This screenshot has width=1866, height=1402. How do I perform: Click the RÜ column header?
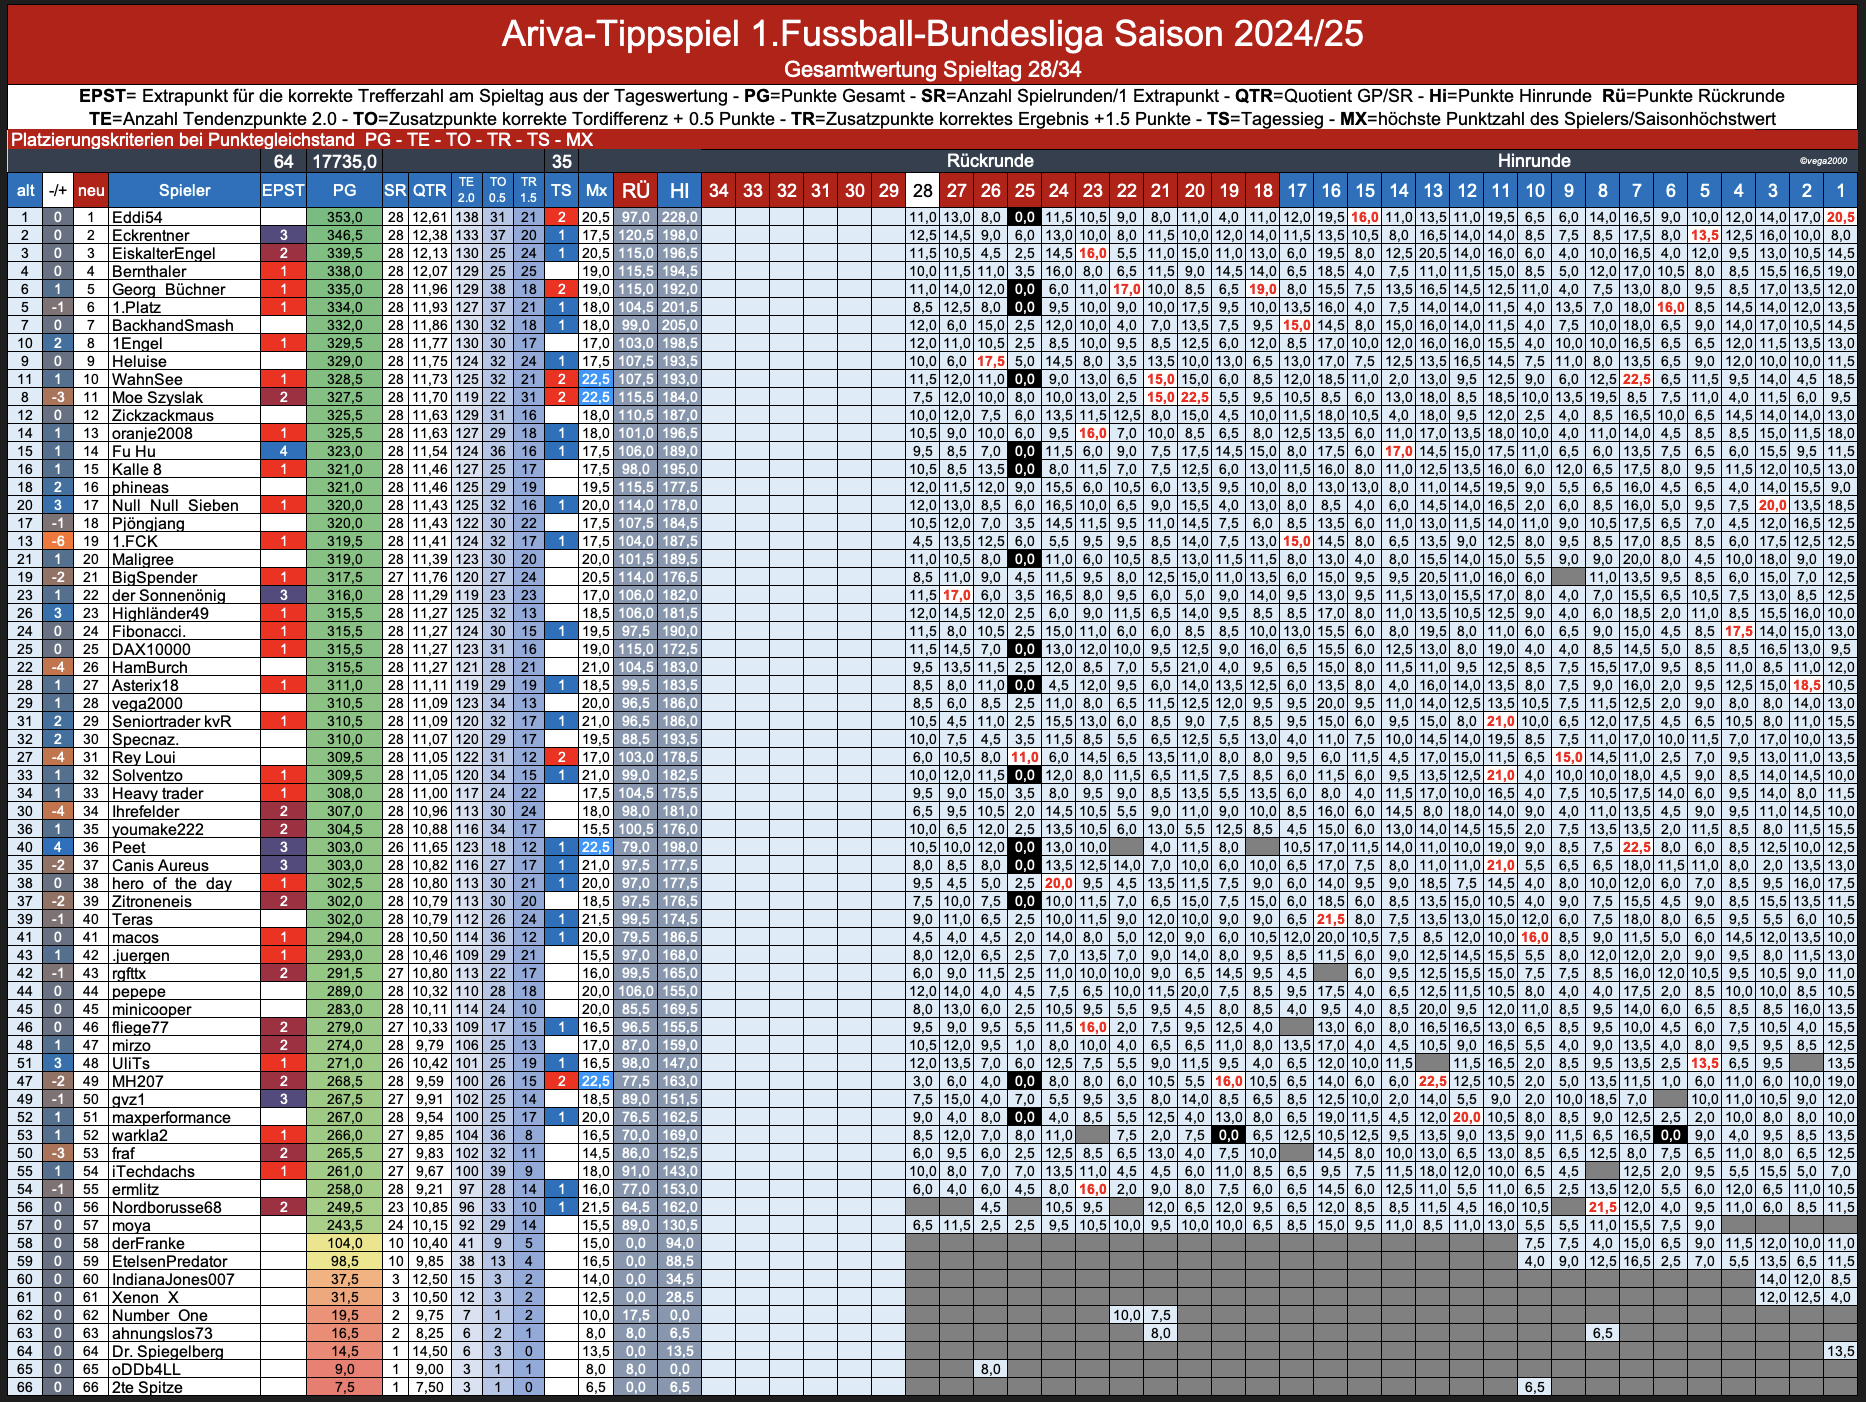pos(635,190)
